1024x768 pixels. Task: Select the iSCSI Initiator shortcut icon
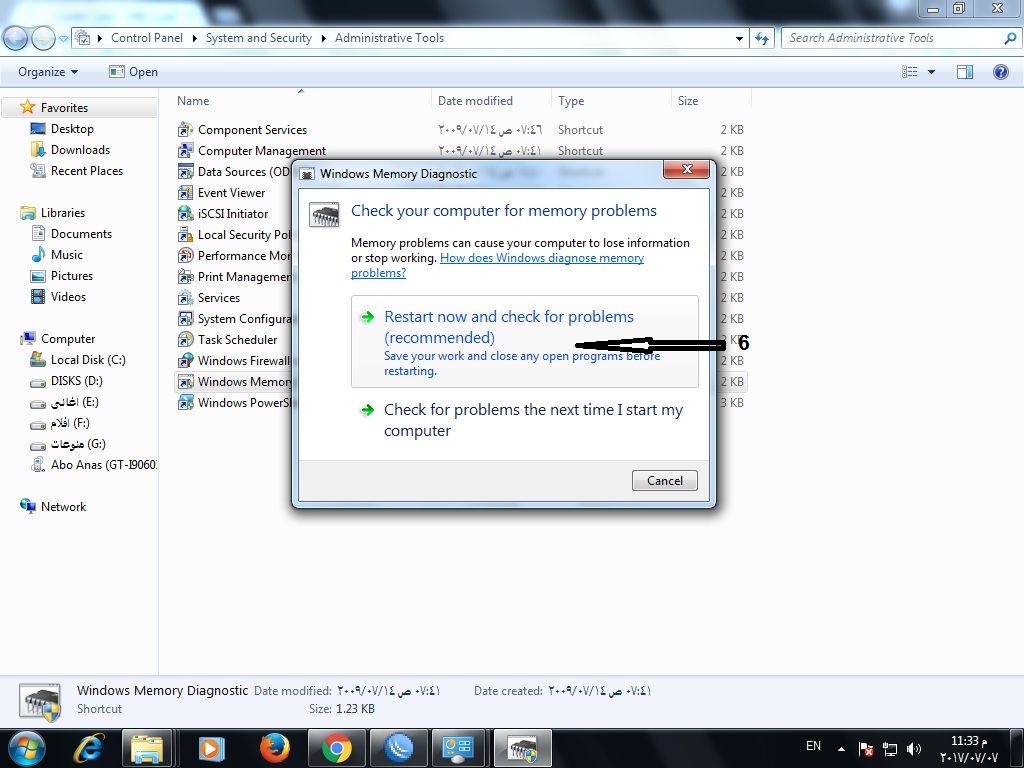click(x=185, y=214)
